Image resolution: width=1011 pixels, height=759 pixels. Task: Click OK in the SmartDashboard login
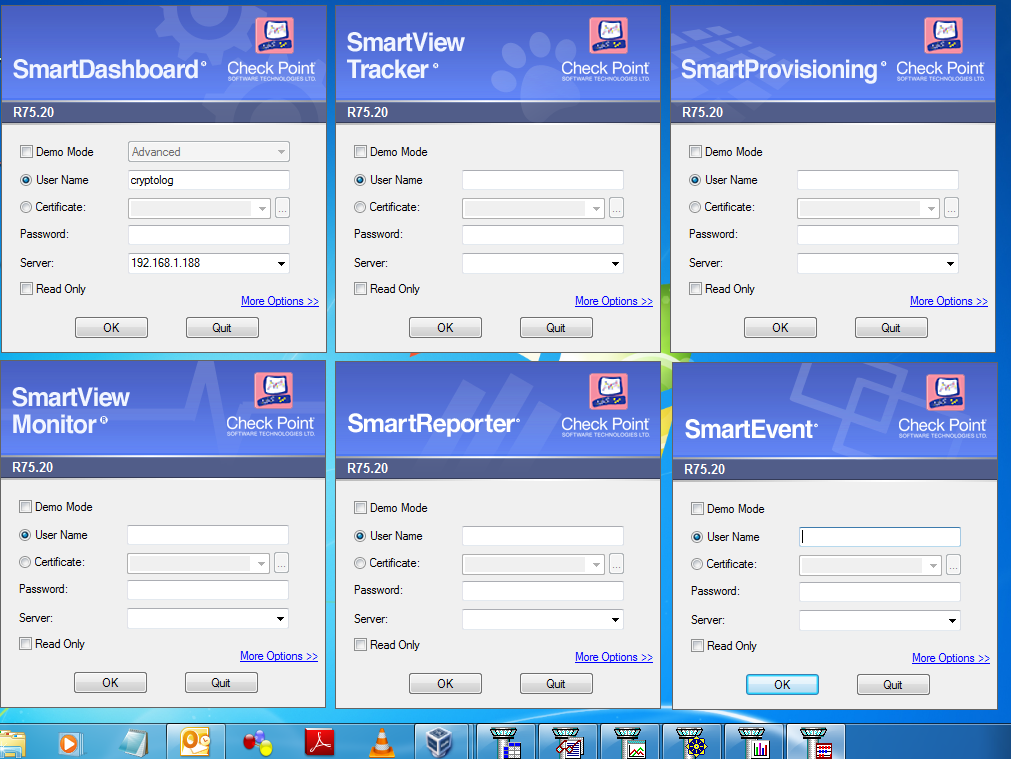tap(112, 328)
